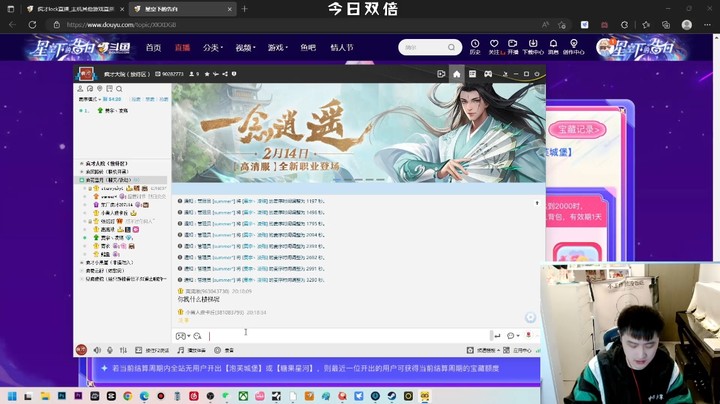Viewport: 720px width, 404px height.
Task: Open the 麦序模式 mode dropdown
Action: point(90,99)
